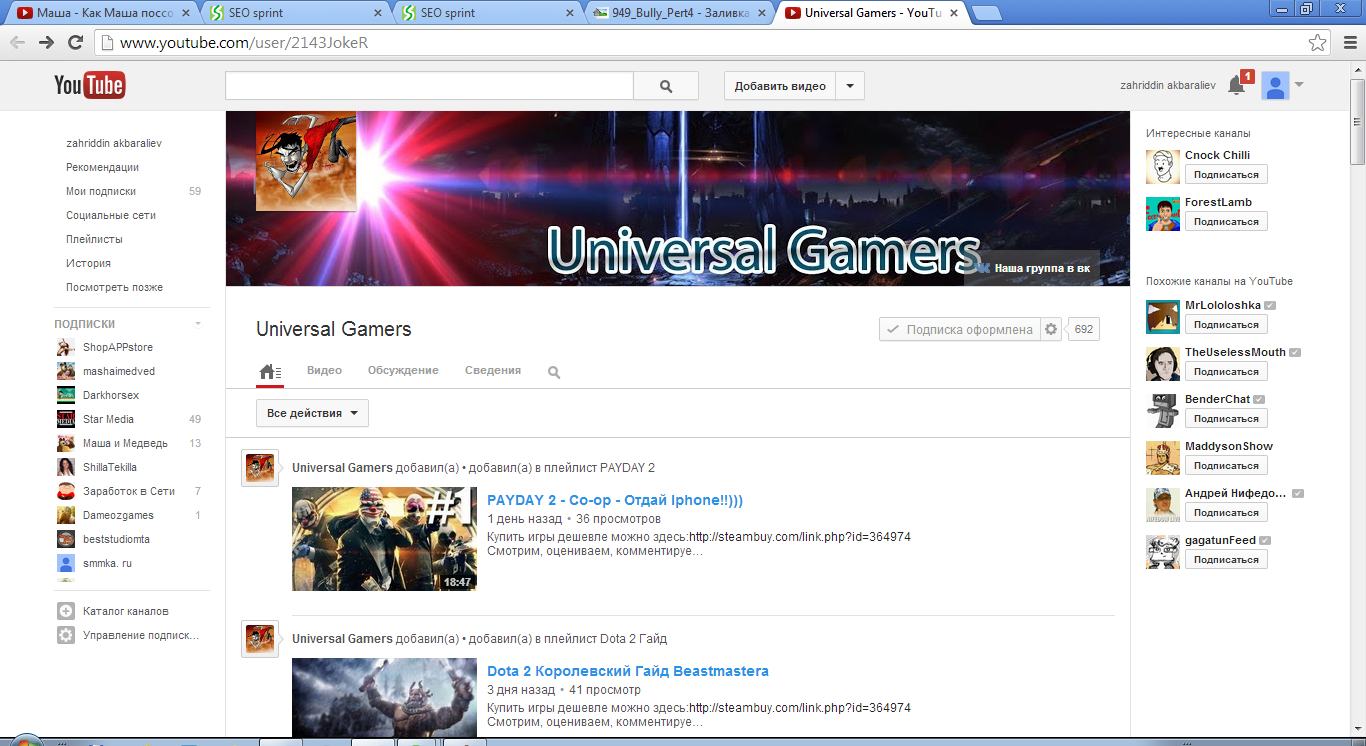Open Каталог каналов
Image resolution: width=1366 pixels, height=746 pixels.
pos(125,611)
